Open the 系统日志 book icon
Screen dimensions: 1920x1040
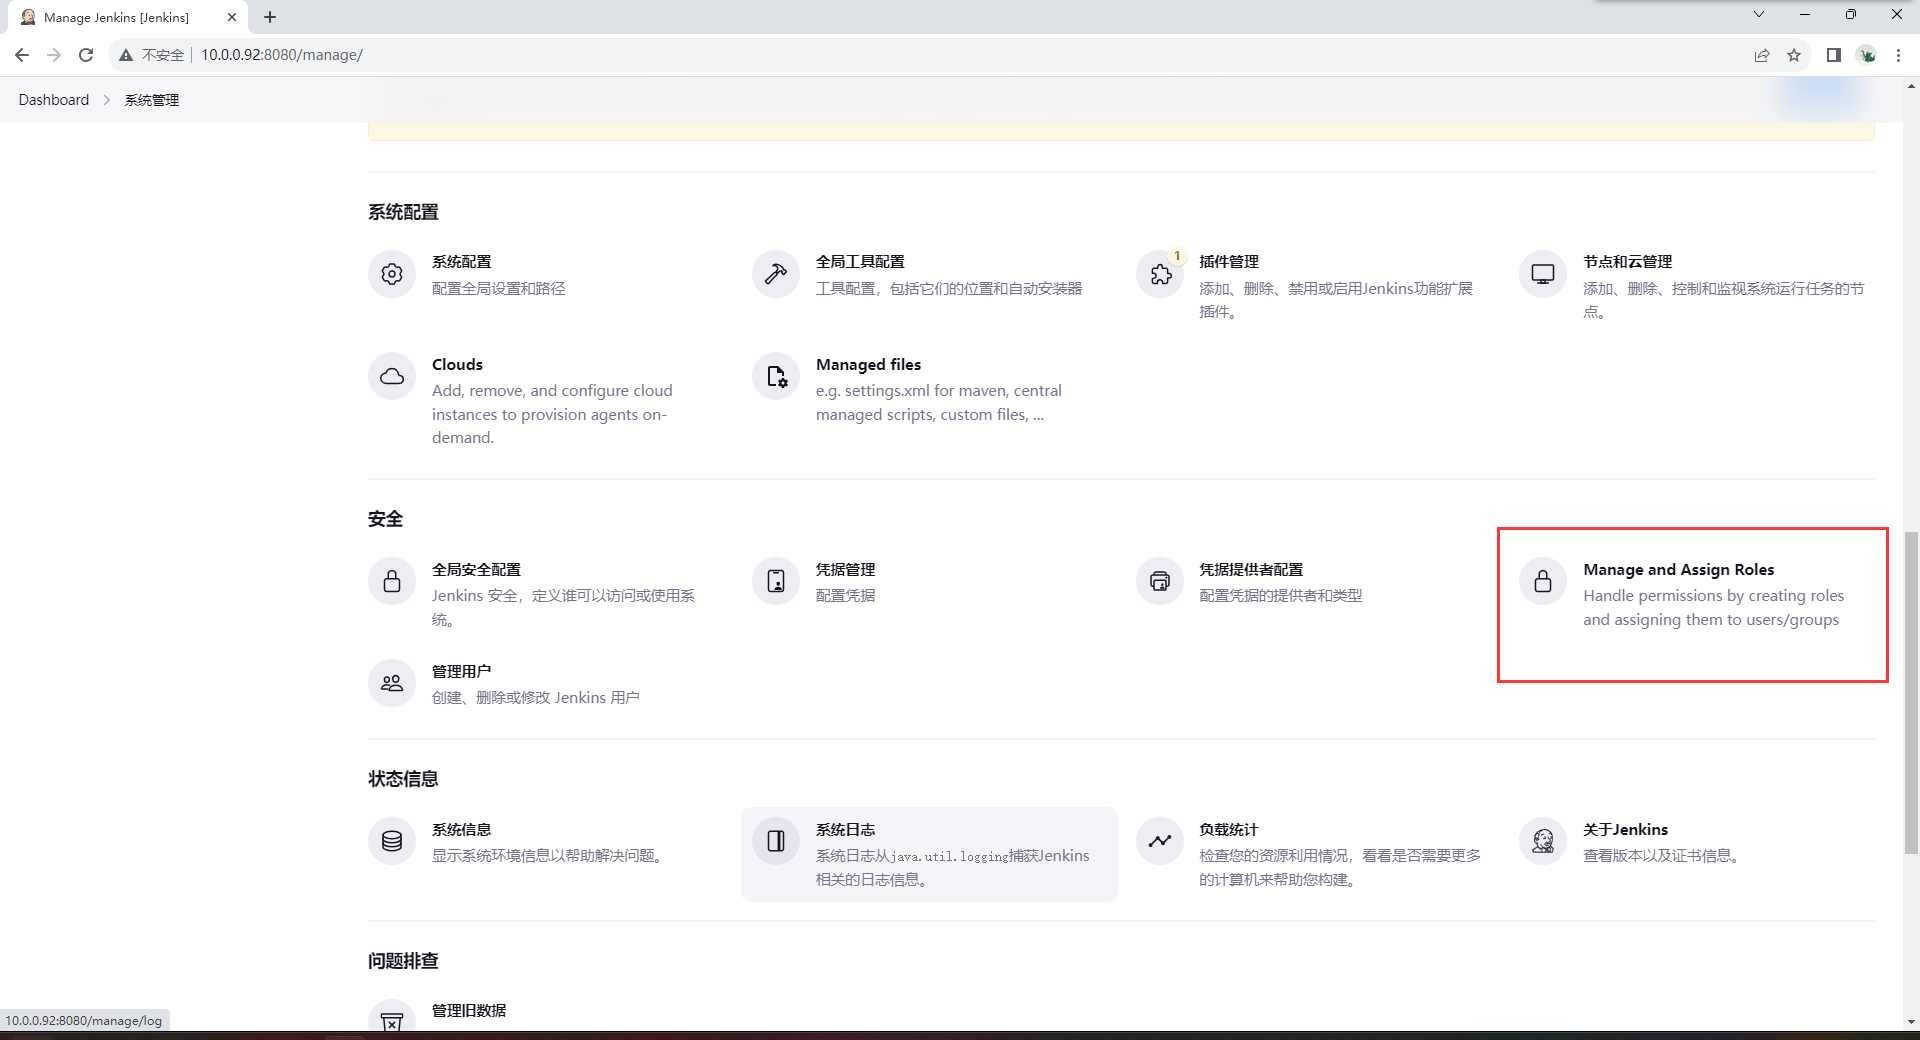pos(776,841)
